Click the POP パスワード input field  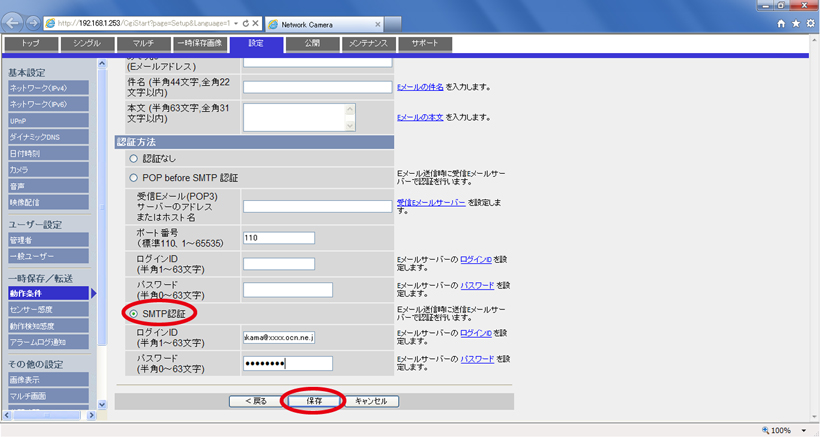point(288,290)
